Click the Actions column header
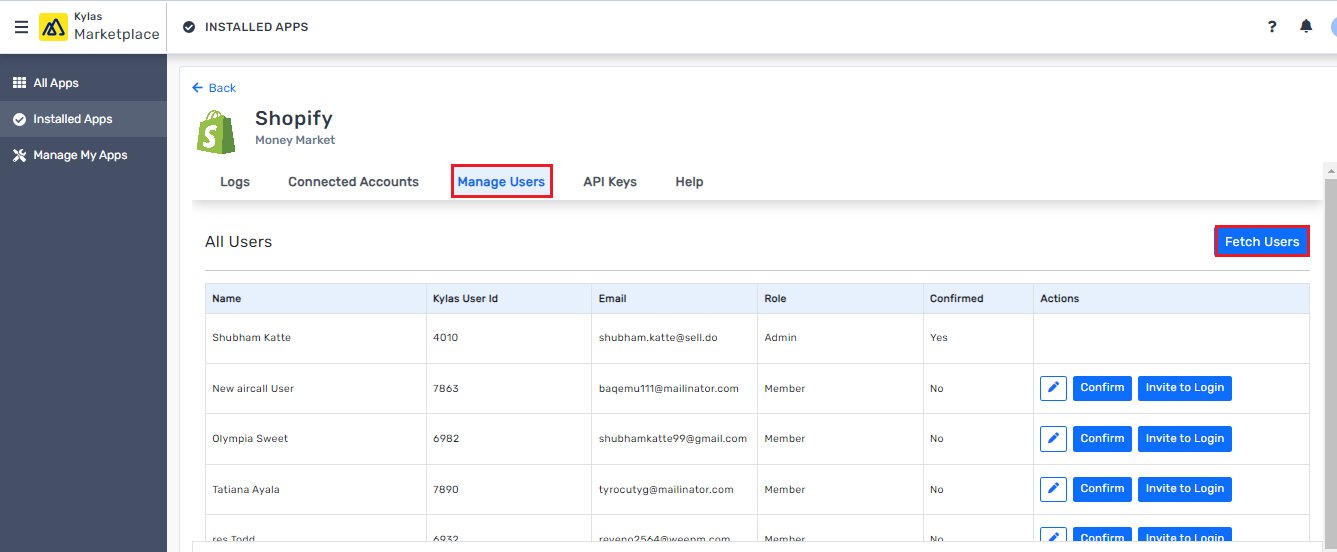Viewport: 1337px width, 552px height. pos(1171,298)
